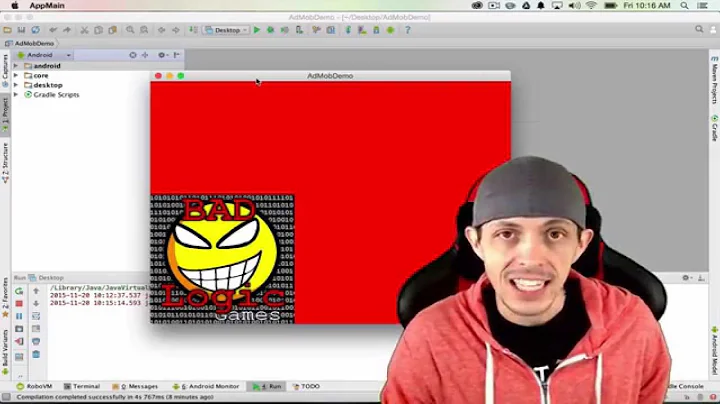This screenshot has height=404, width=720.
Task: Open the Terminal tool window tab
Action: tap(82, 387)
